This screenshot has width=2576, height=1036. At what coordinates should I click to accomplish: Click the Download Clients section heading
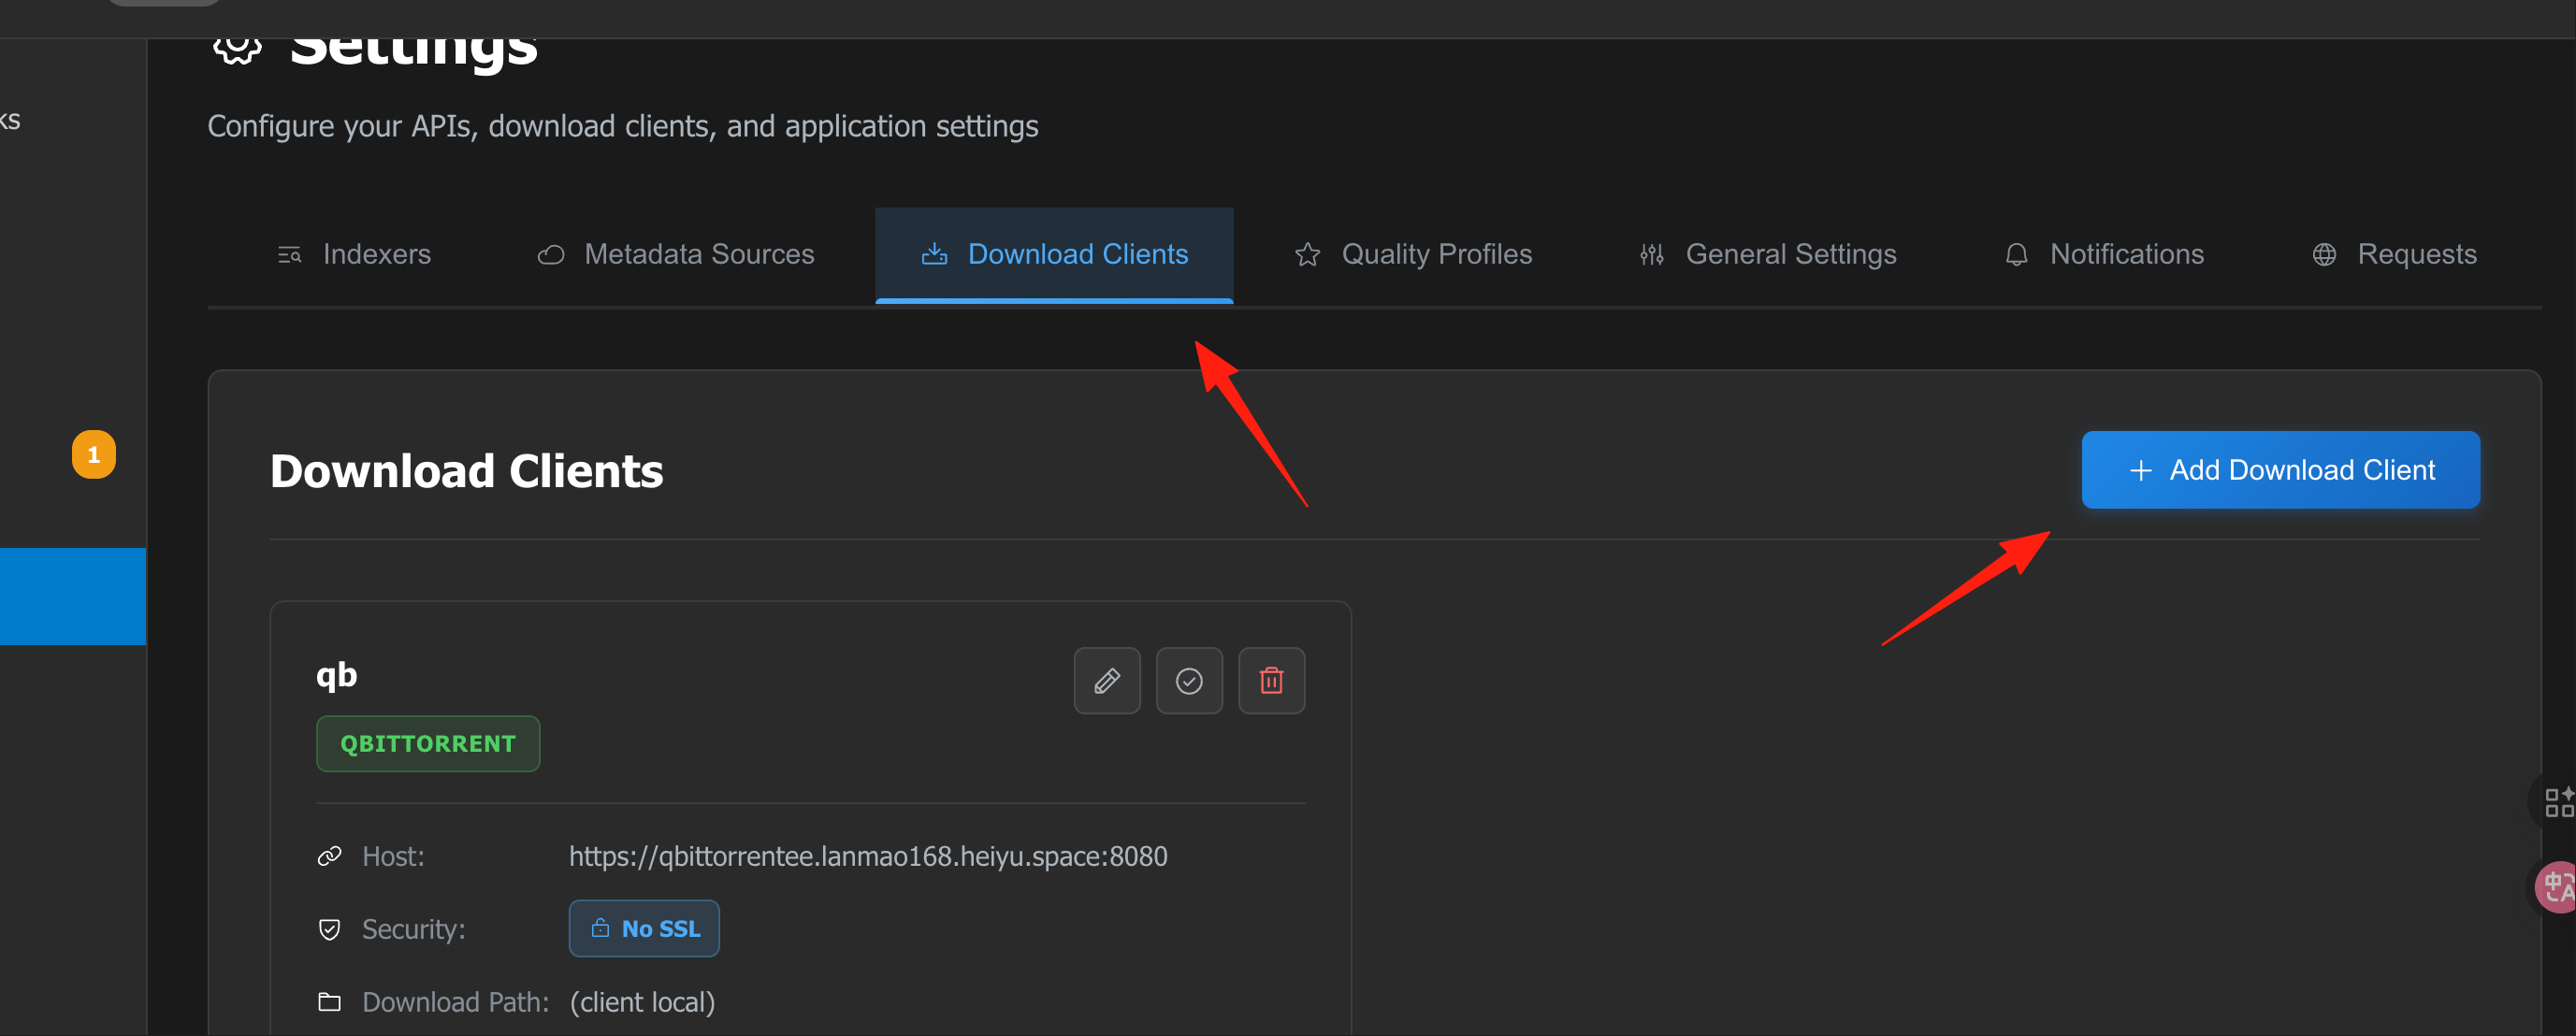click(466, 471)
